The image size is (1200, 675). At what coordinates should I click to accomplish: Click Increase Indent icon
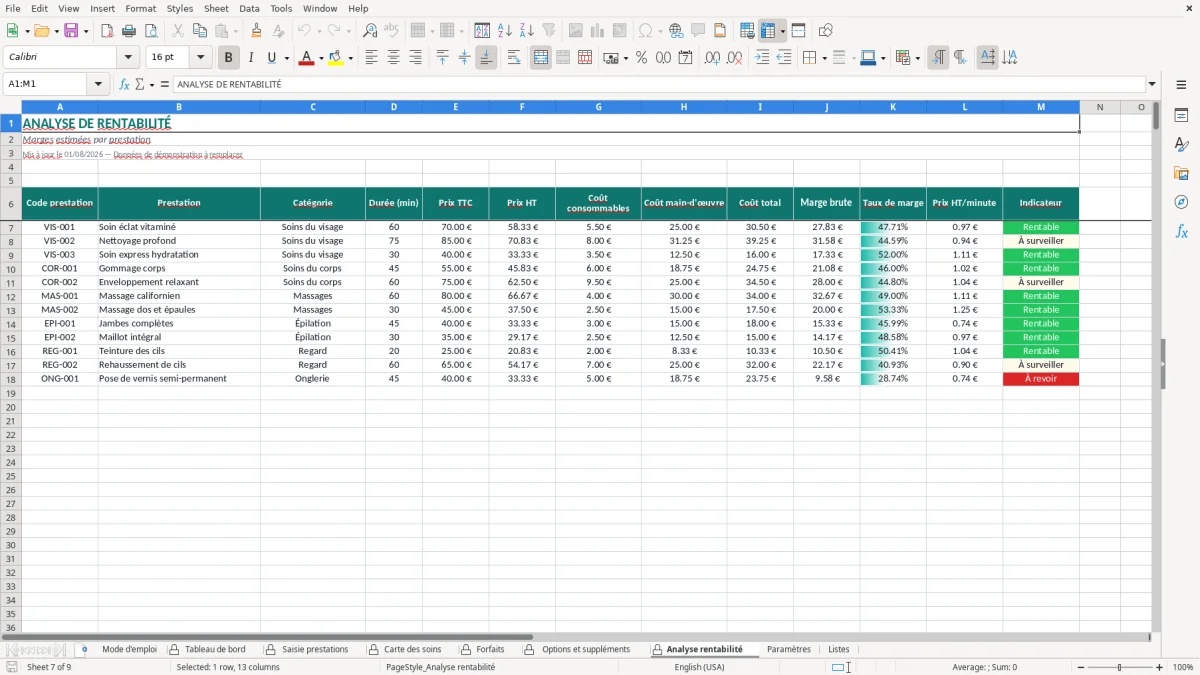pos(762,58)
